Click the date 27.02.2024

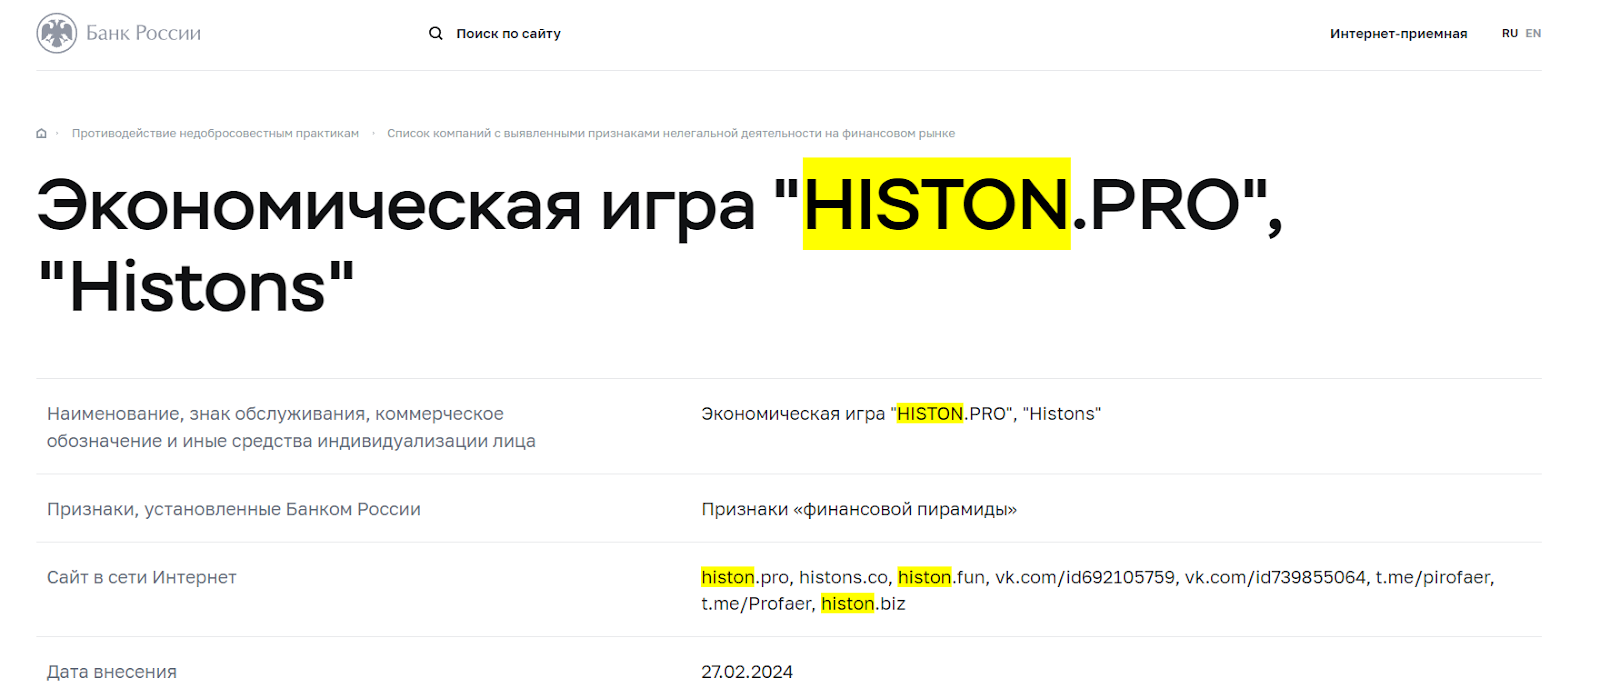(747, 672)
